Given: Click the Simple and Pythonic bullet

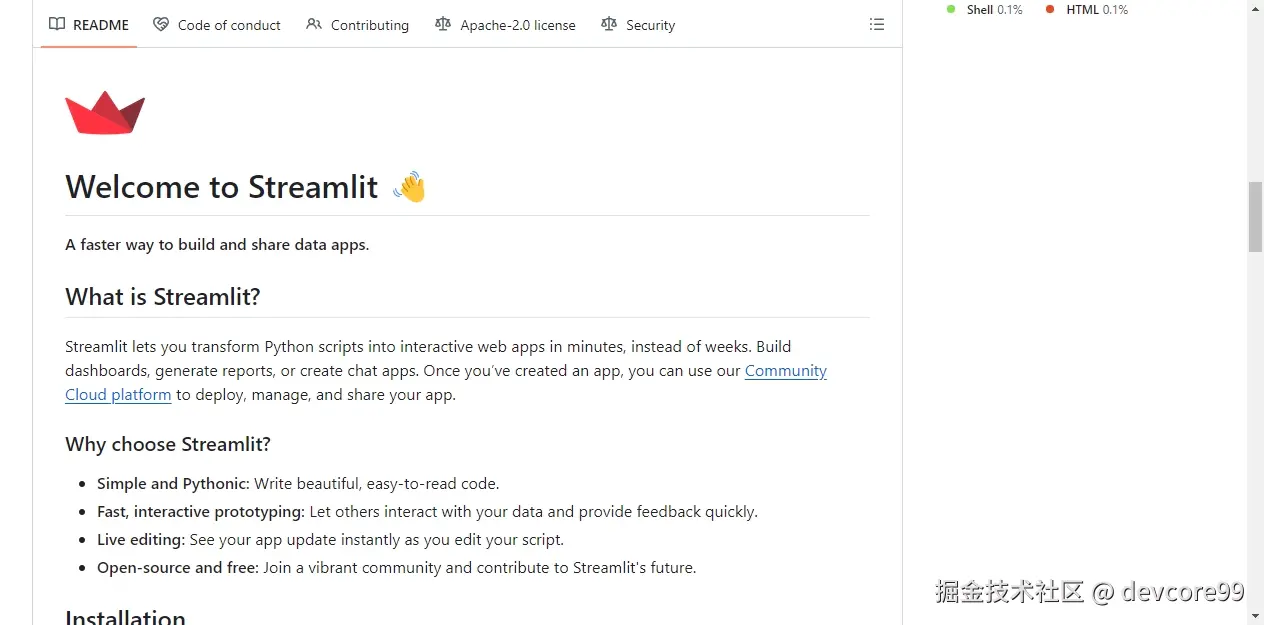Looking at the screenshot, I should [x=298, y=484].
